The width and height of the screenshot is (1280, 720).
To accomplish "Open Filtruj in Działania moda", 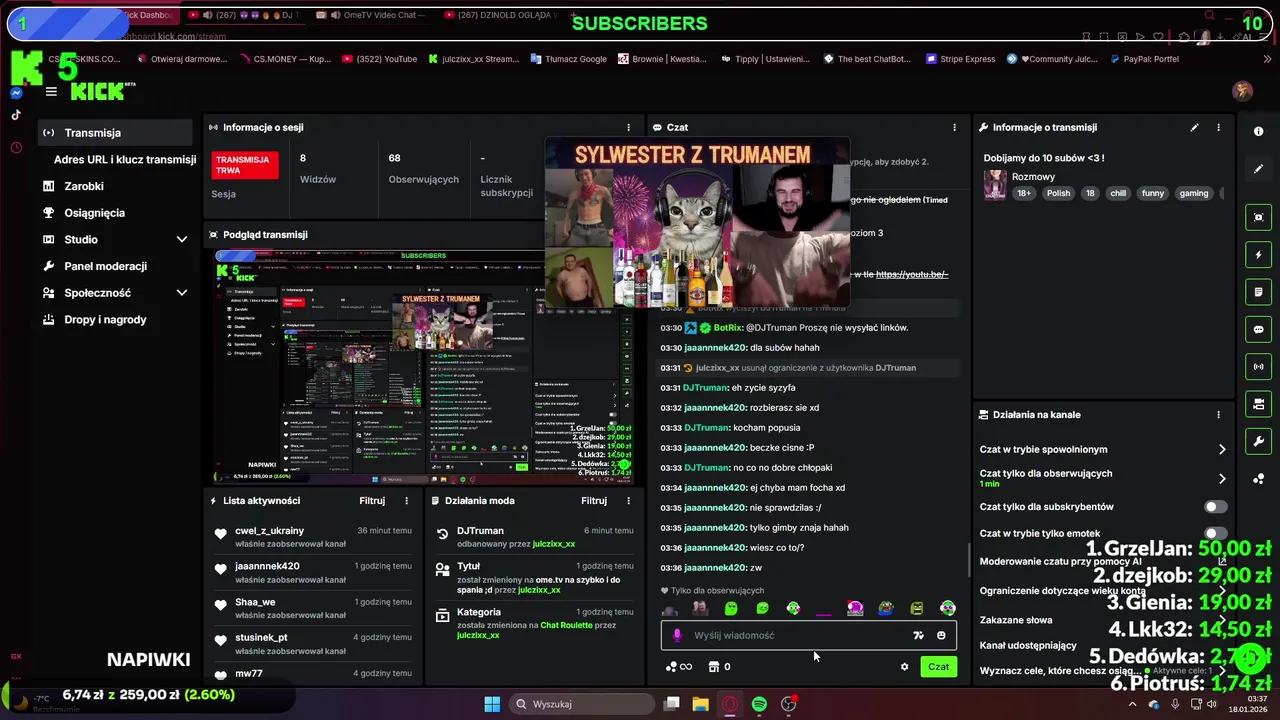I will click(594, 500).
